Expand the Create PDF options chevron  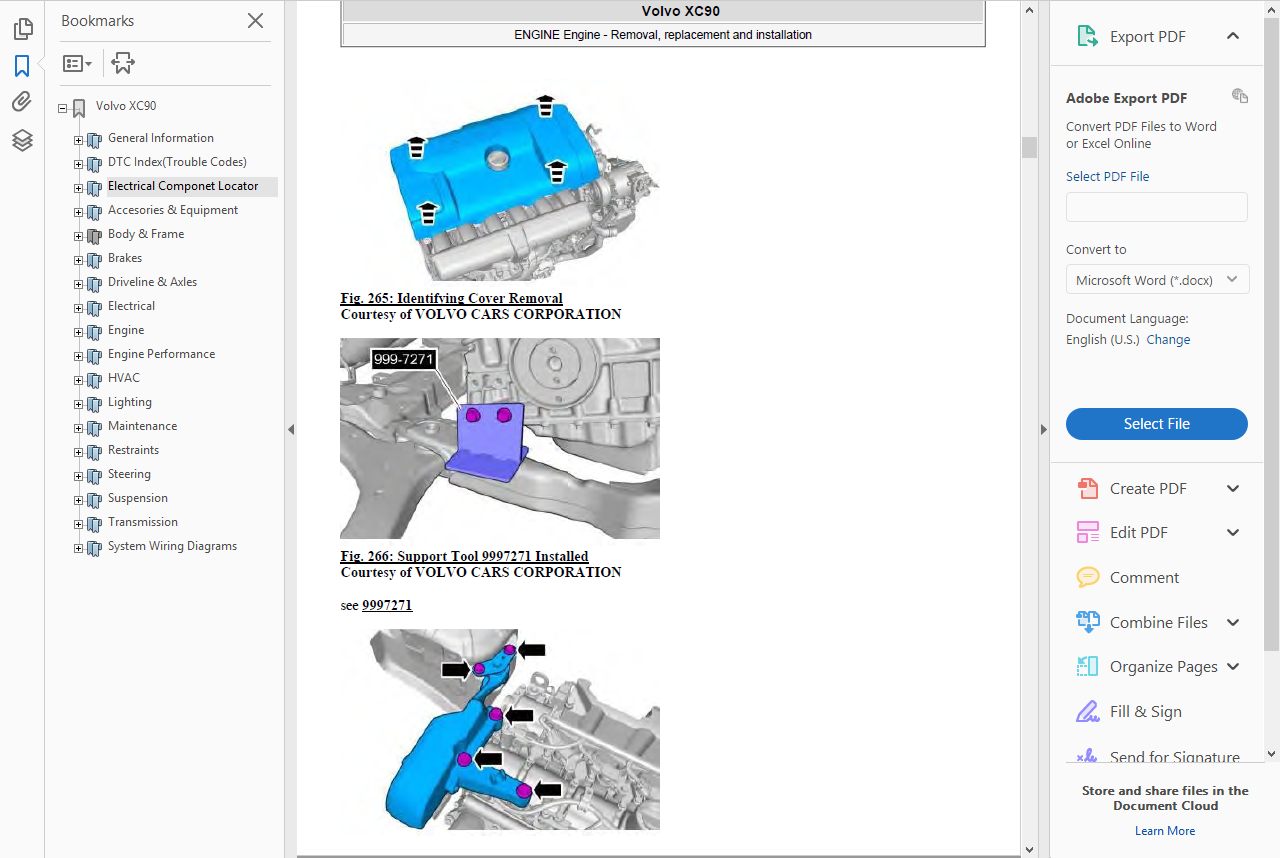1233,488
